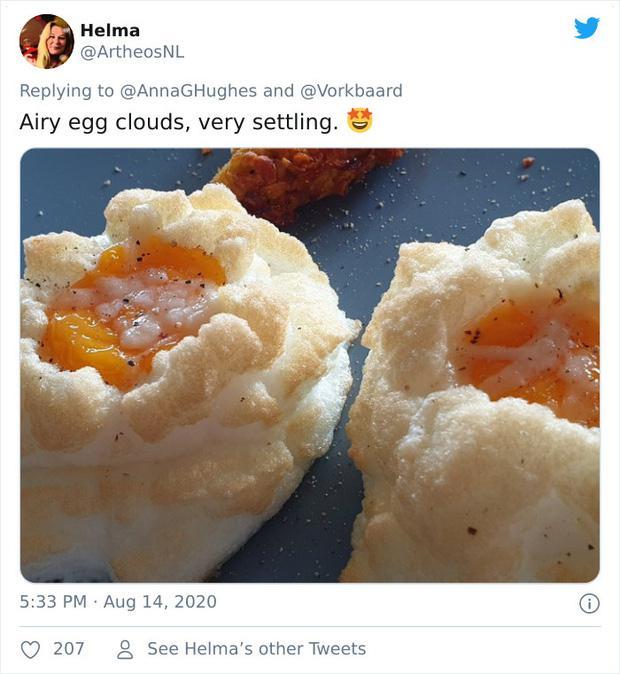
Task: Click the Twitter bird logo
Action: (x=587, y=28)
